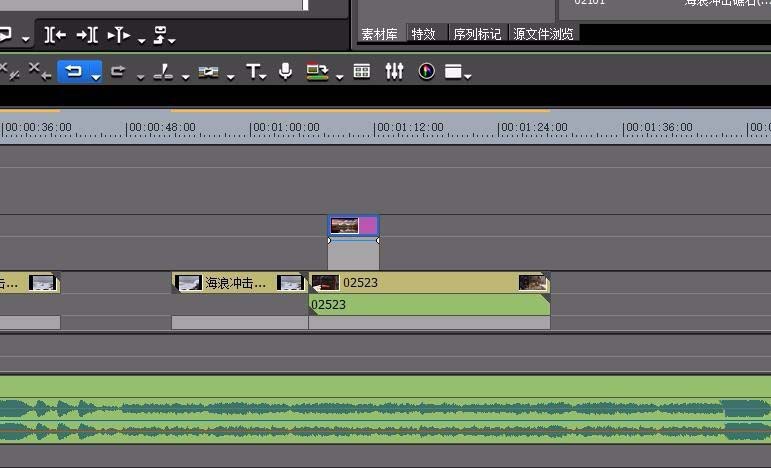This screenshot has height=468, width=771.
Task: Click the partially visible clip at left edge
Action: (x=30, y=283)
